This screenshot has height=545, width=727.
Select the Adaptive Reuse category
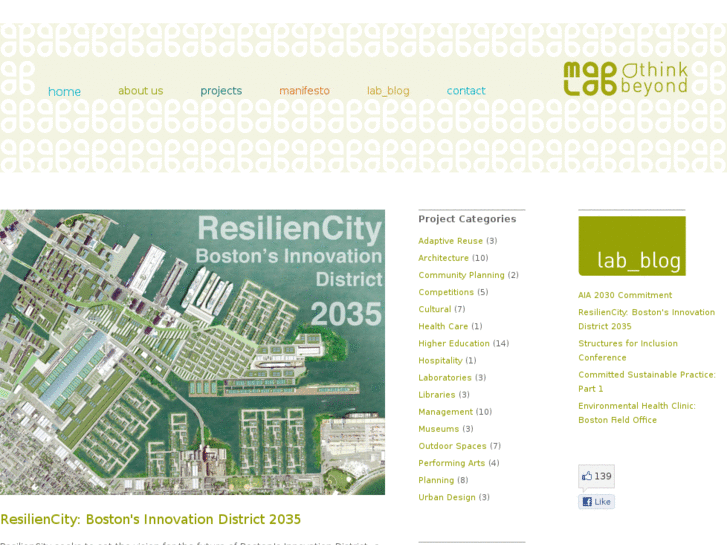[450, 241]
